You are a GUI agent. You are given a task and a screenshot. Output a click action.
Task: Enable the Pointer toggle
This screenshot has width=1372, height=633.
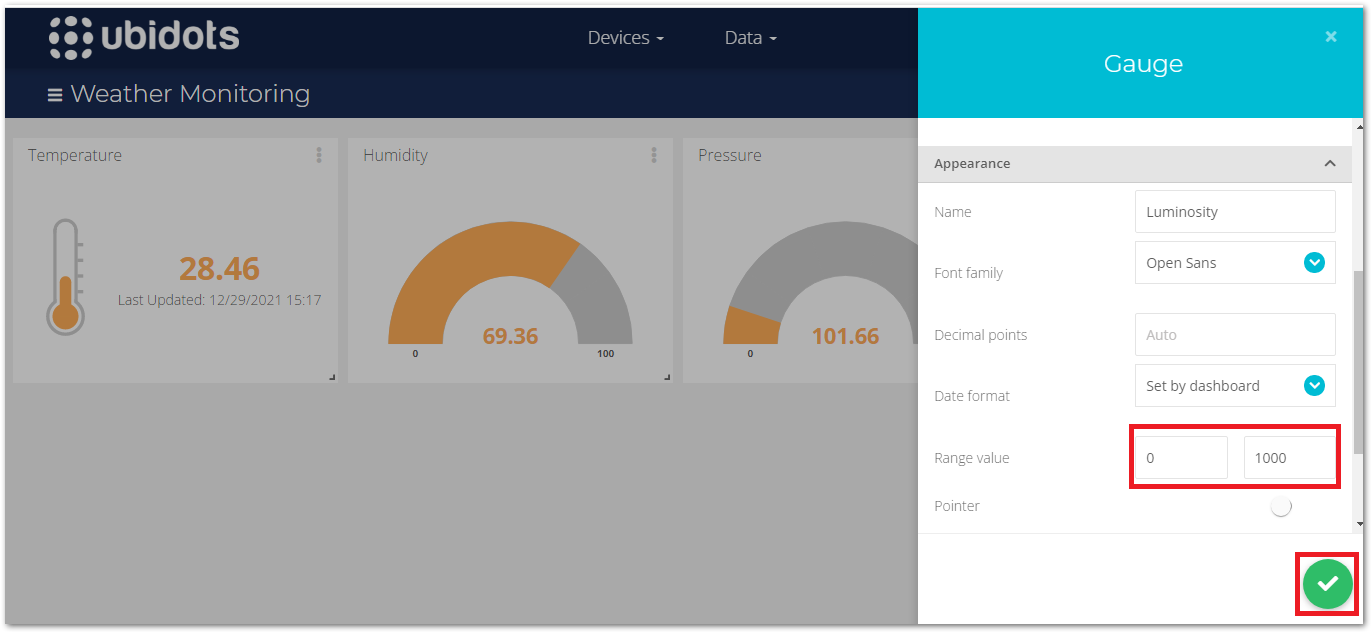[x=1281, y=507]
